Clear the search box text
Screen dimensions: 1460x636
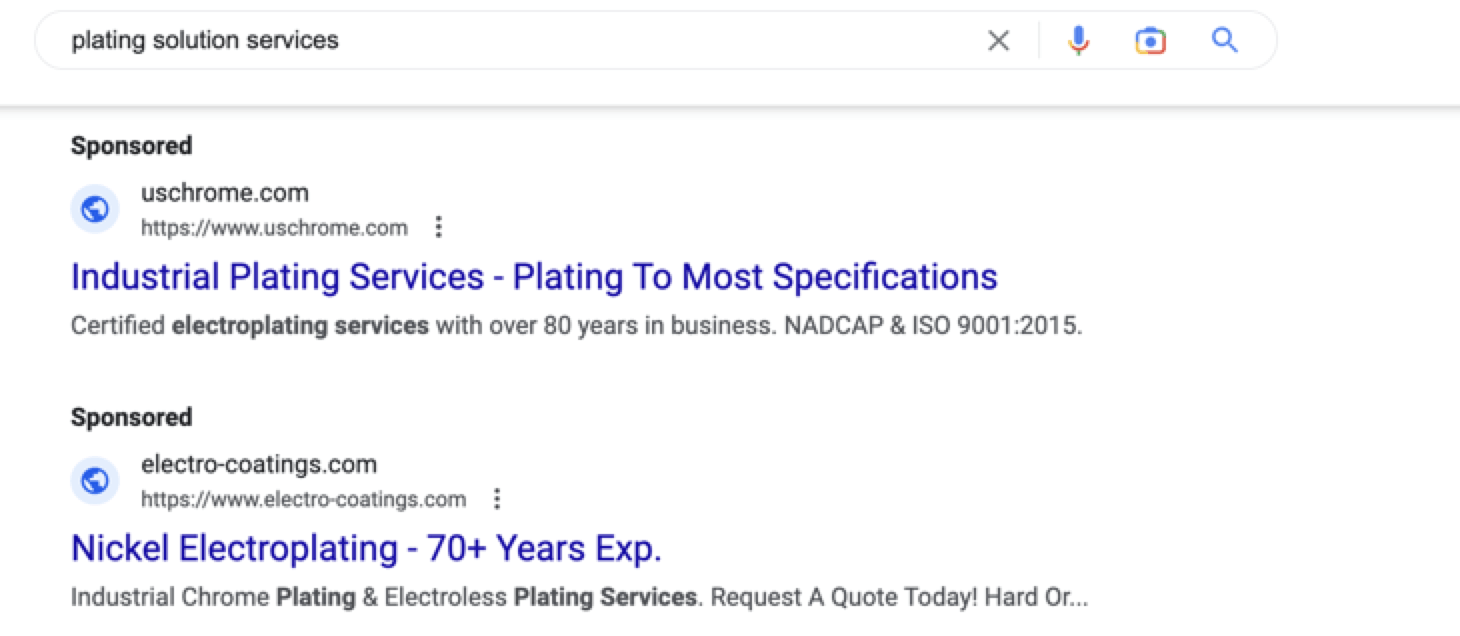click(x=998, y=41)
